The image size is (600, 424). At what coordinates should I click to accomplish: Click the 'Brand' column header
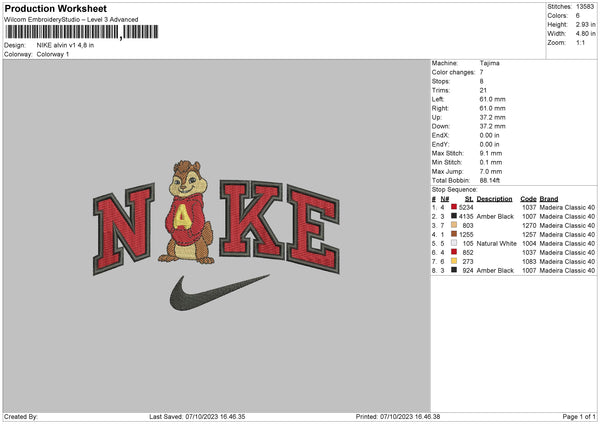(x=549, y=199)
